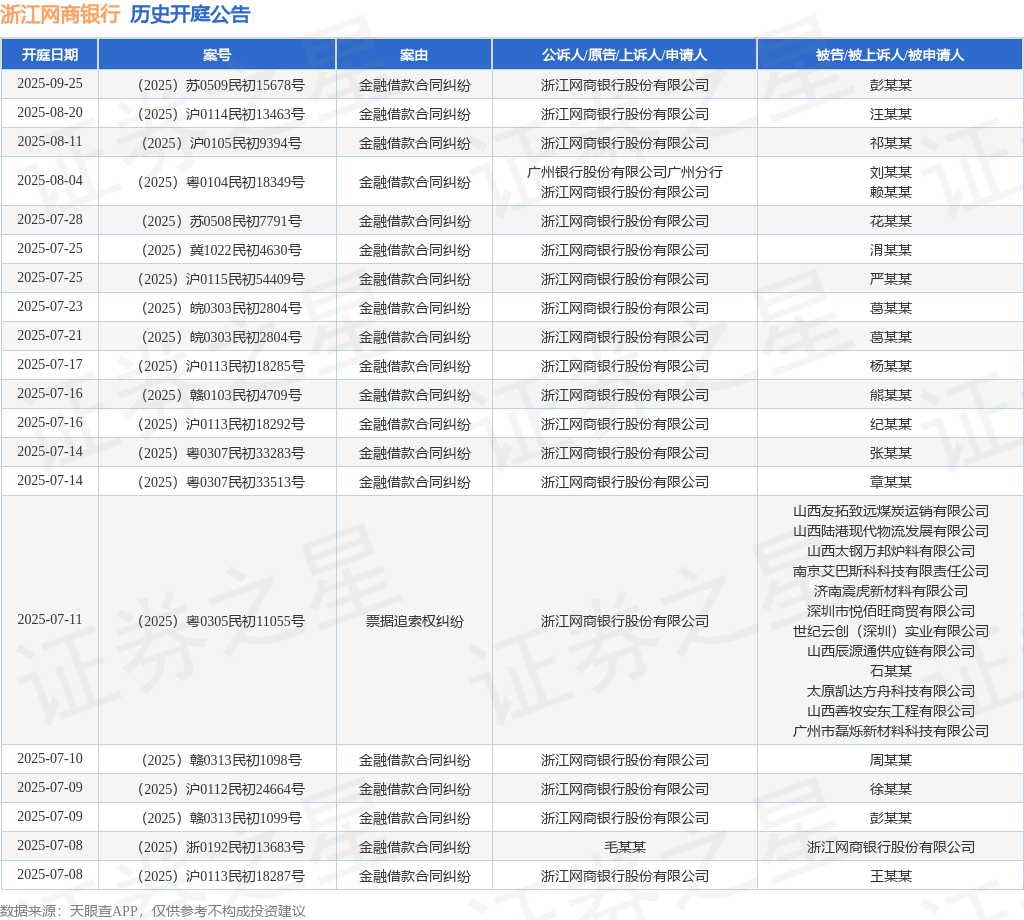Select the 案号 column header
This screenshot has width=1024, height=920.
click(217, 55)
